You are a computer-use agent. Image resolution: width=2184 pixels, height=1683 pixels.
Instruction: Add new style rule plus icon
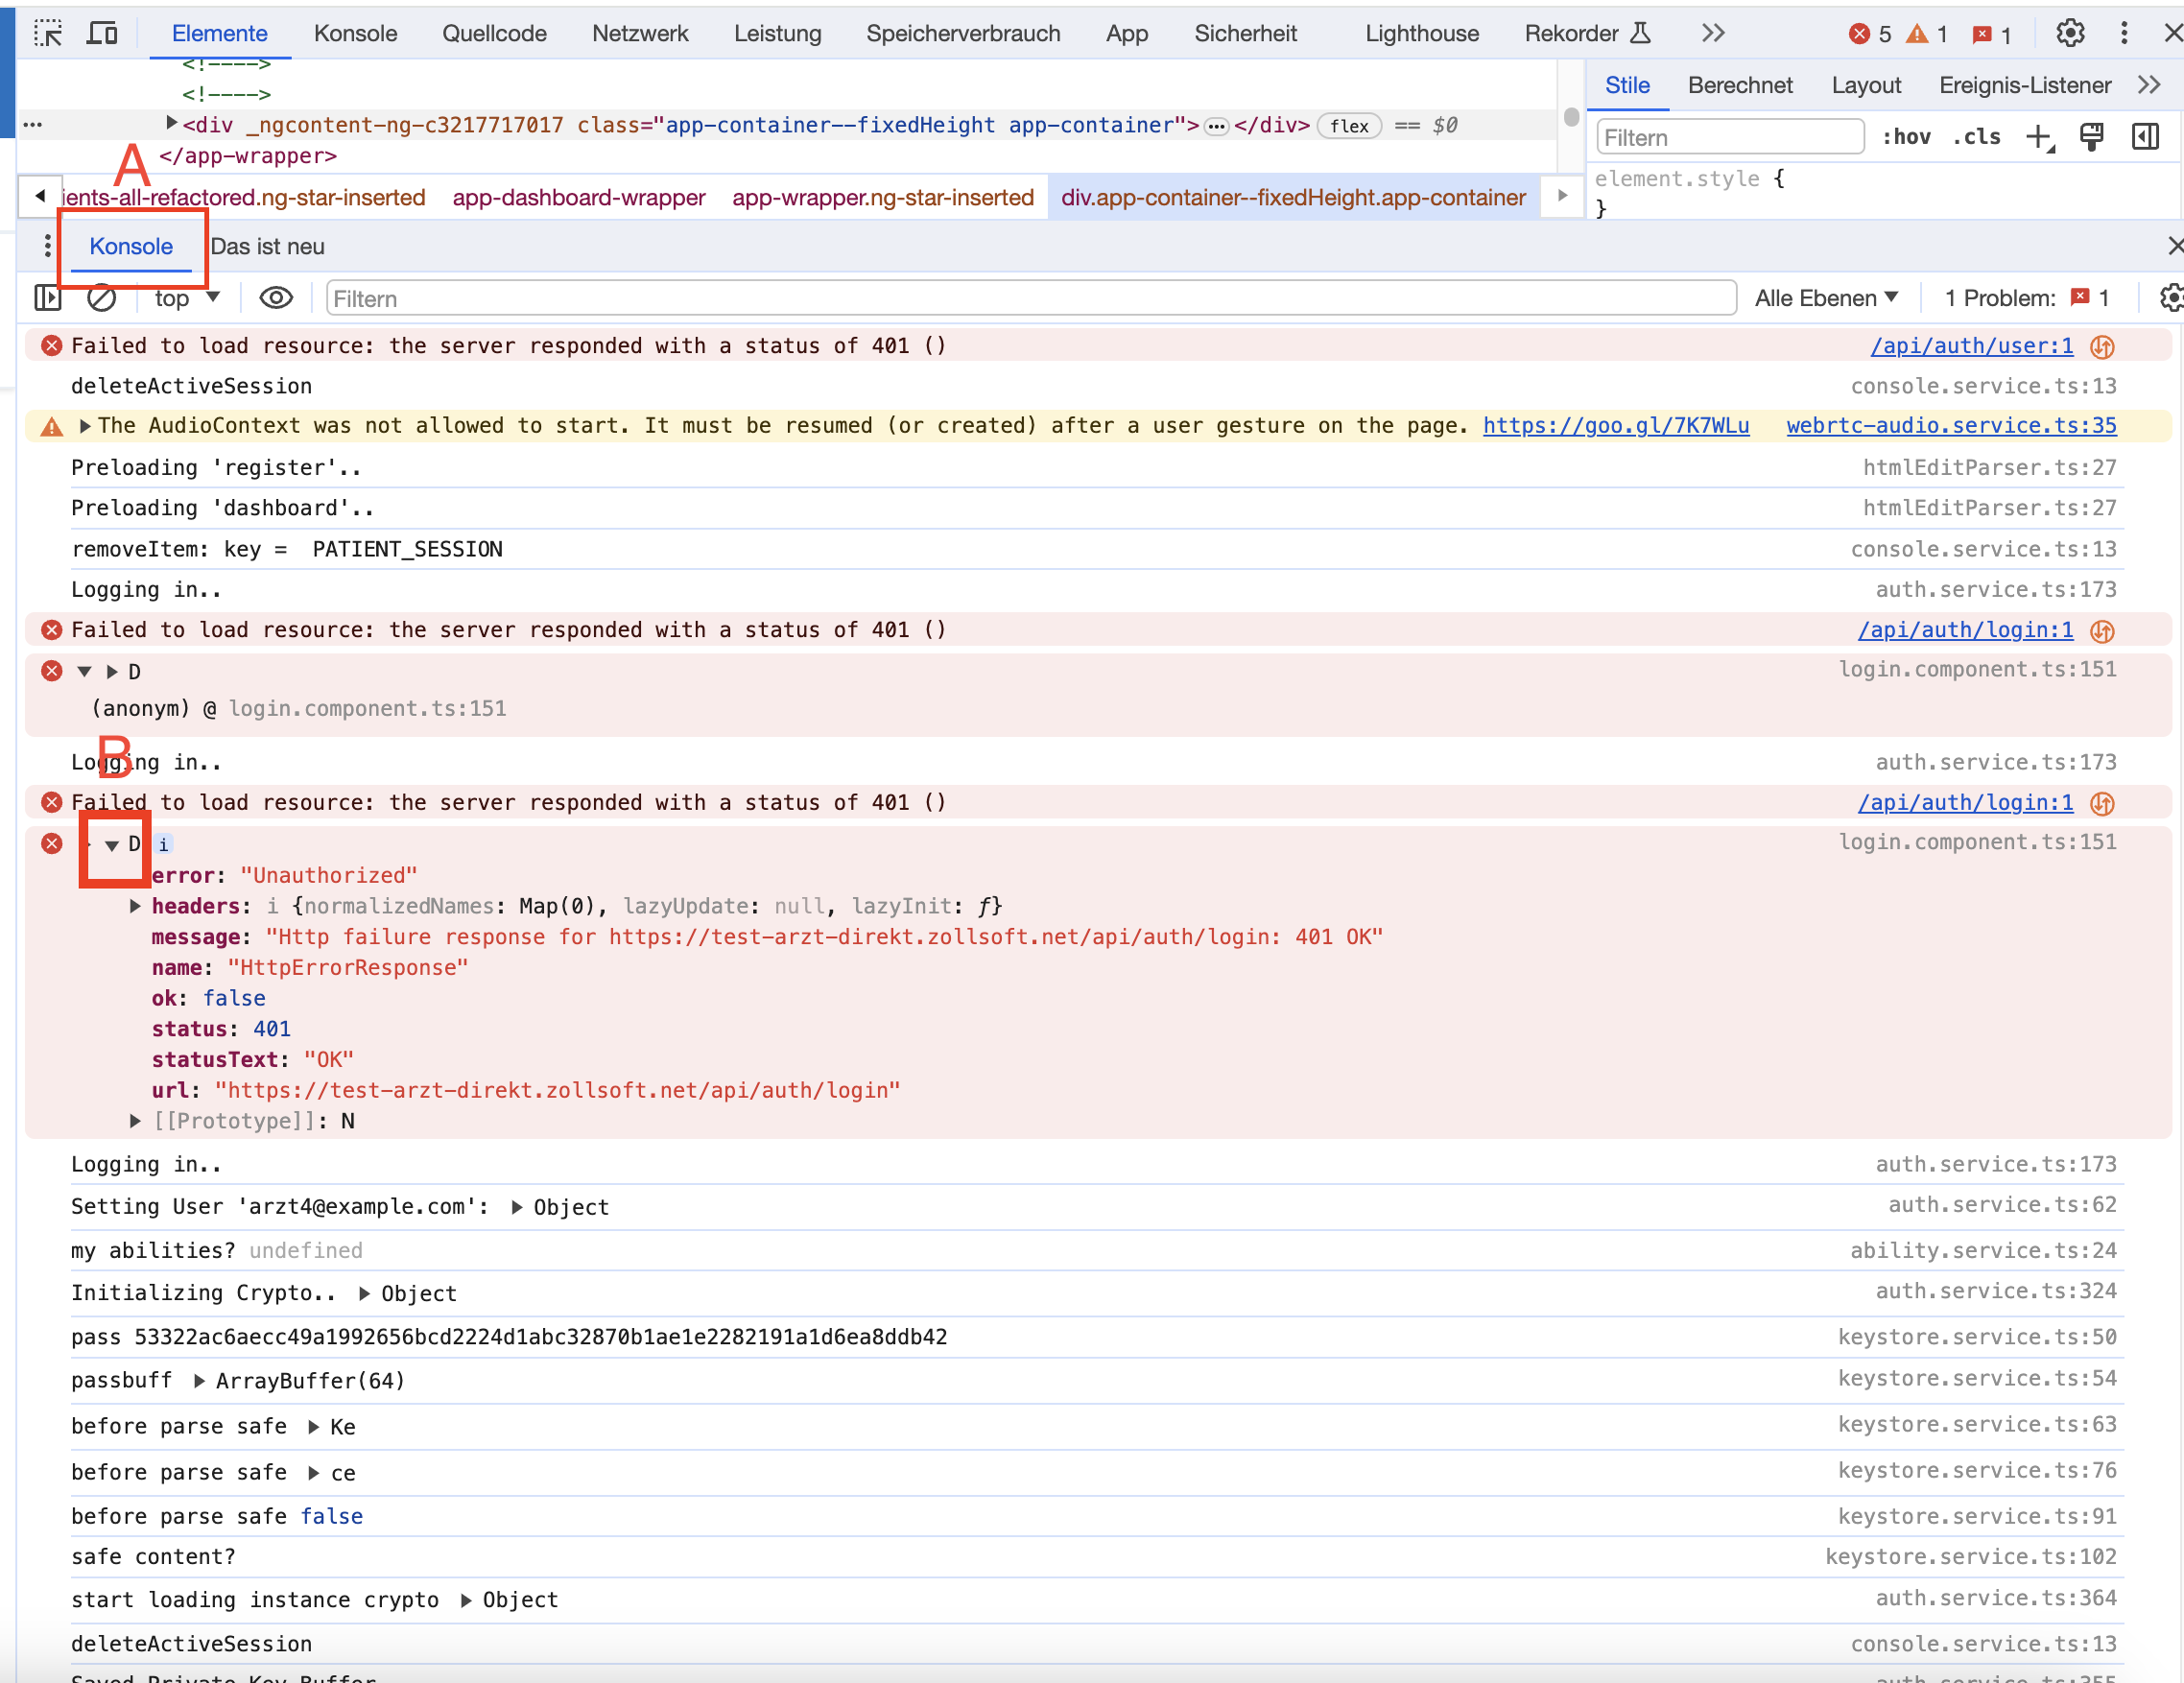2039,137
